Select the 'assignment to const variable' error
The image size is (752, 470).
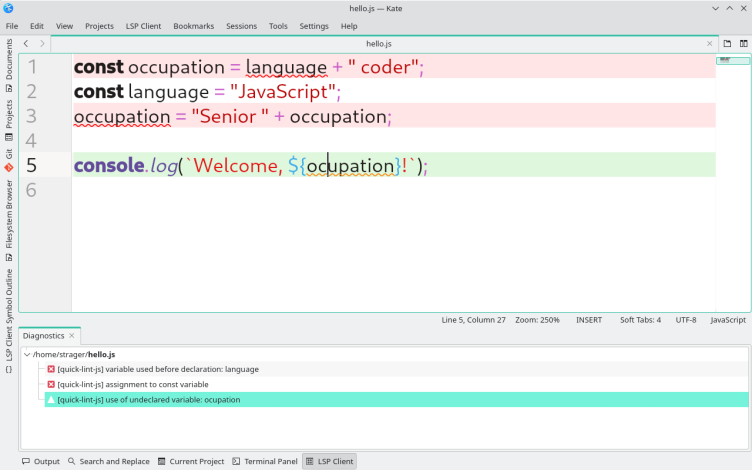132,384
